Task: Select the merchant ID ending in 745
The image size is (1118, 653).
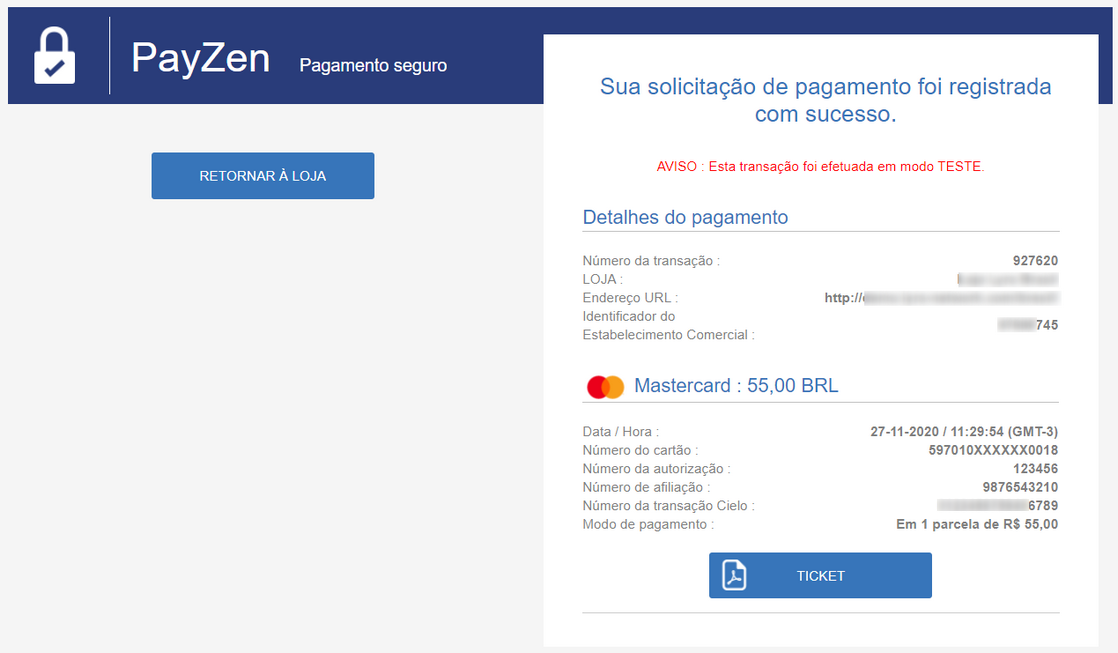Action: 1028,325
